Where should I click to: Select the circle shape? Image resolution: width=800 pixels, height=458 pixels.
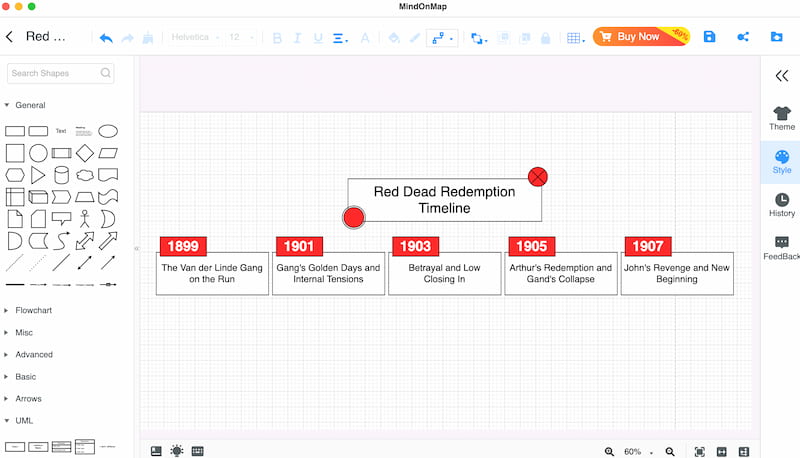pos(38,153)
